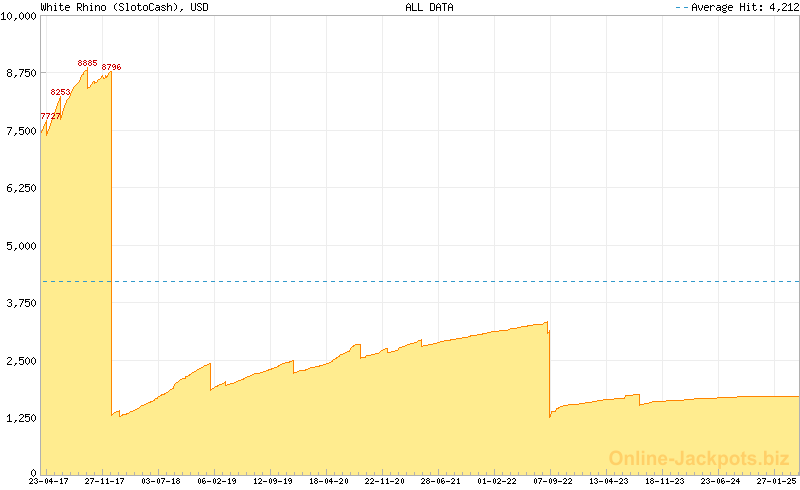The height and width of the screenshot is (490, 800).
Task: Select the 8,750 y-axis gridline label
Action: coord(21,73)
